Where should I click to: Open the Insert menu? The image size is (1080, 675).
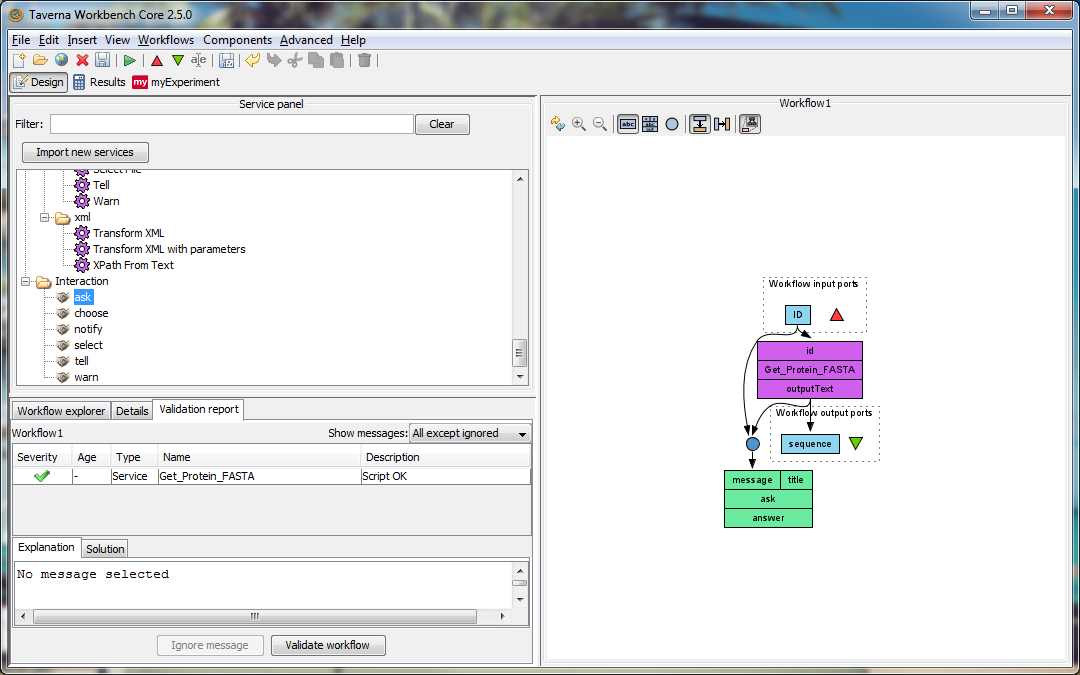82,40
